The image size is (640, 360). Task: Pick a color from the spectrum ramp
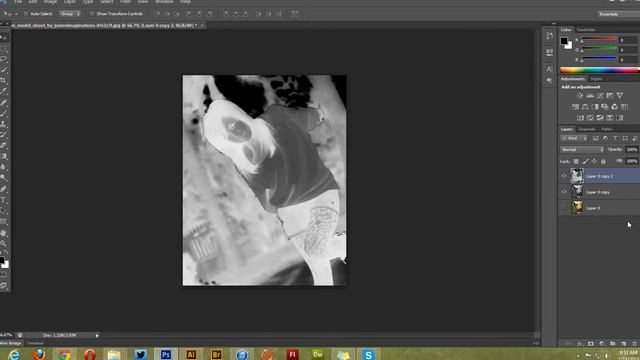600,70
